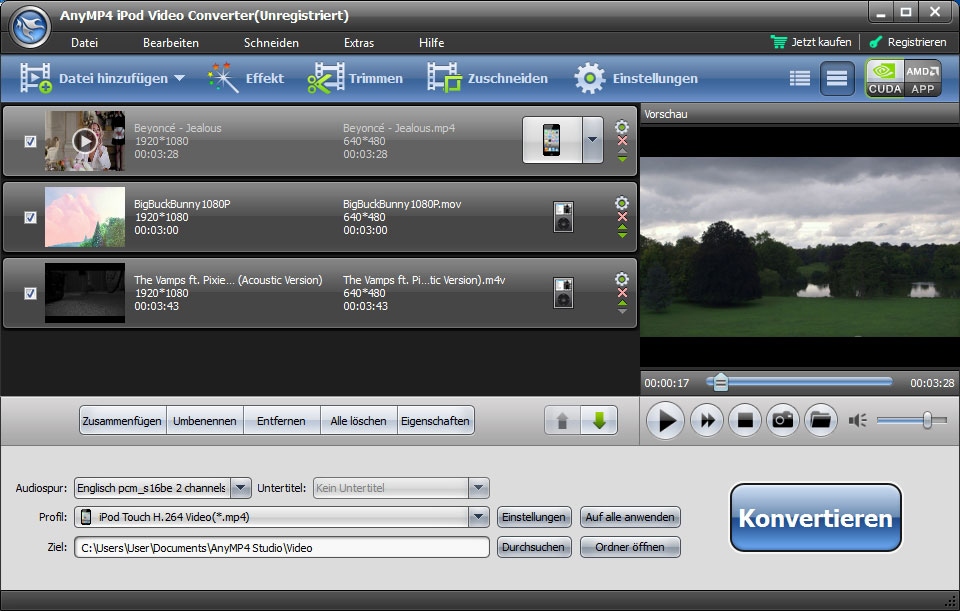
Task: Switch to compact list view
Action: (x=800, y=78)
